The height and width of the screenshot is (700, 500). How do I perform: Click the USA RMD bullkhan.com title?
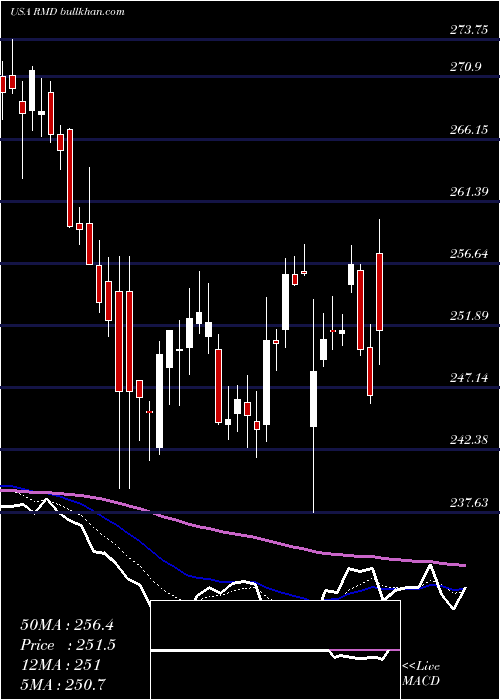pyautogui.click(x=67, y=12)
